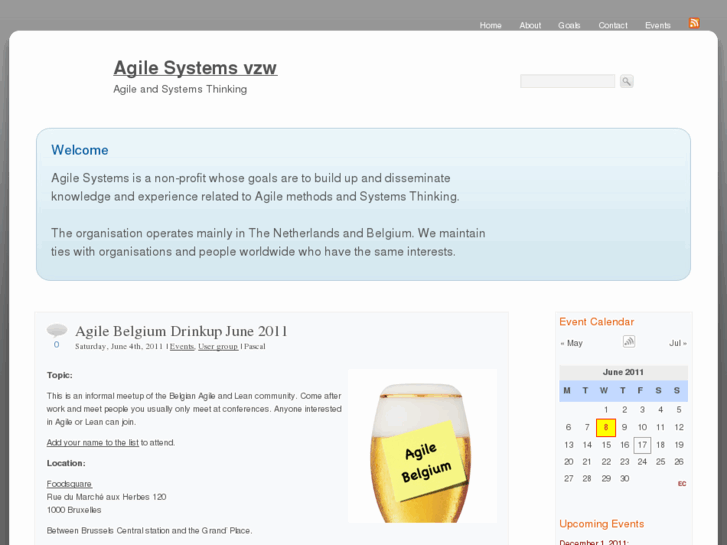Click the tagline 'Agile and Systems Thinking'
The width and height of the screenshot is (727, 545).
click(x=180, y=89)
